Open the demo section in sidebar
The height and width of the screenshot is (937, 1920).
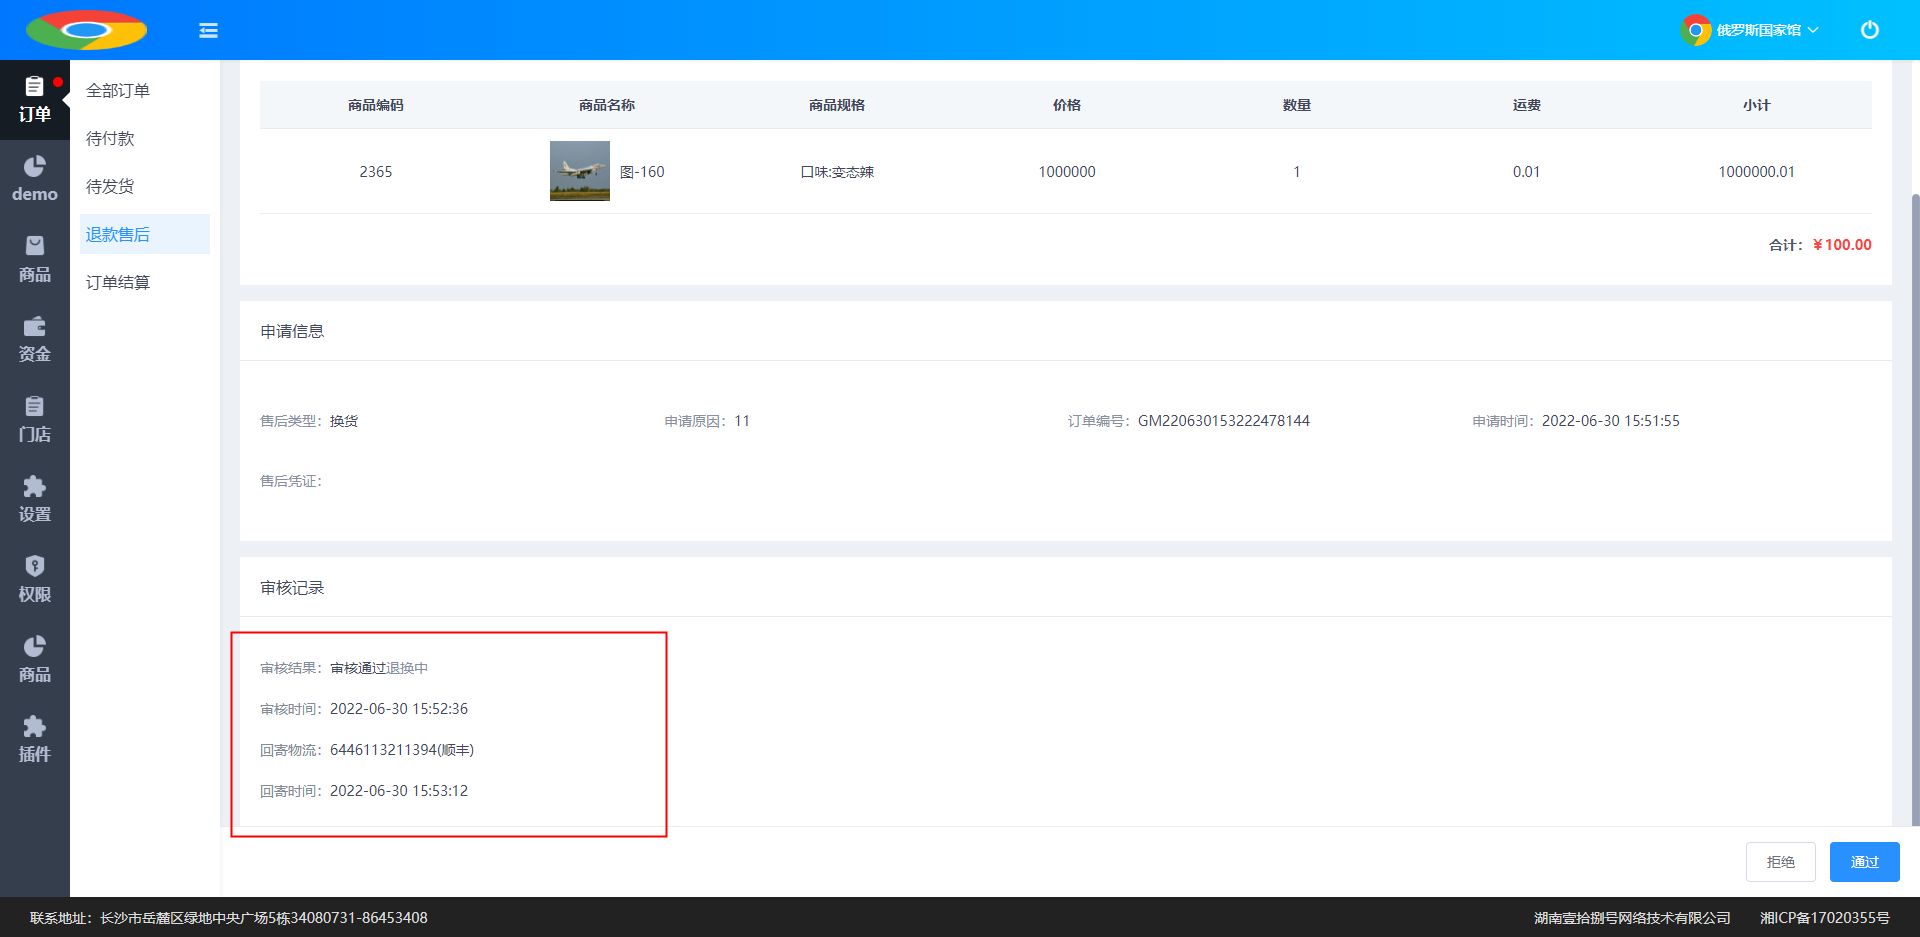(x=35, y=180)
